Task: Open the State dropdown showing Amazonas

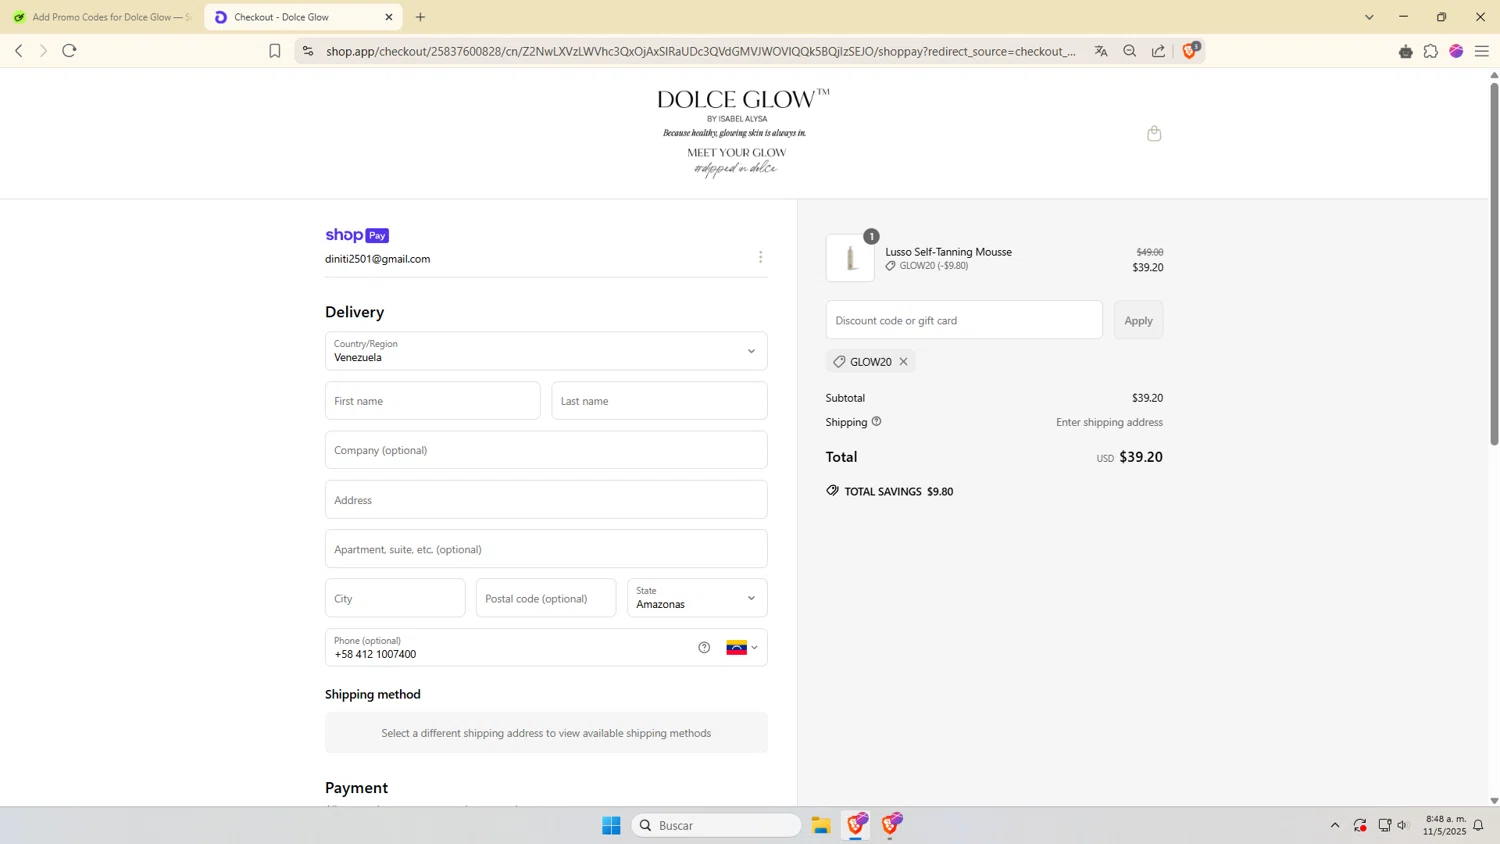Action: [x=697, y=598]
